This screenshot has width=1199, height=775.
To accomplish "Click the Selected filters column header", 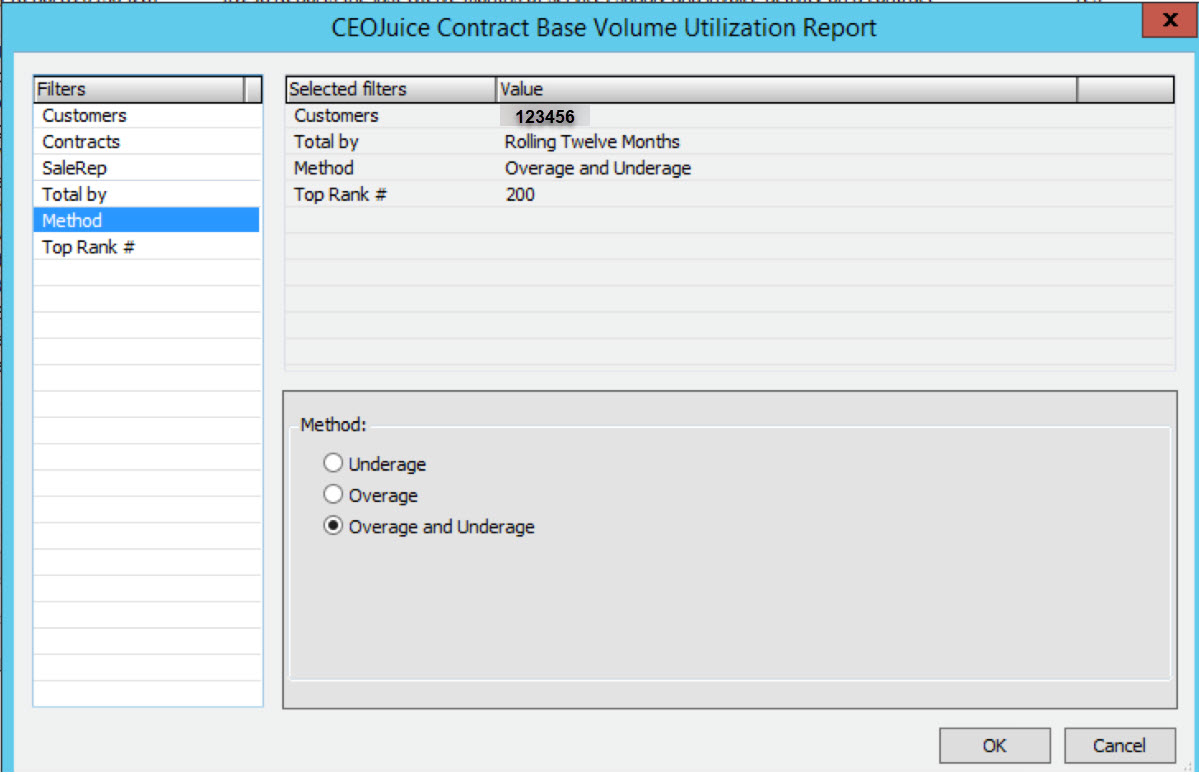I will (391, 89).
